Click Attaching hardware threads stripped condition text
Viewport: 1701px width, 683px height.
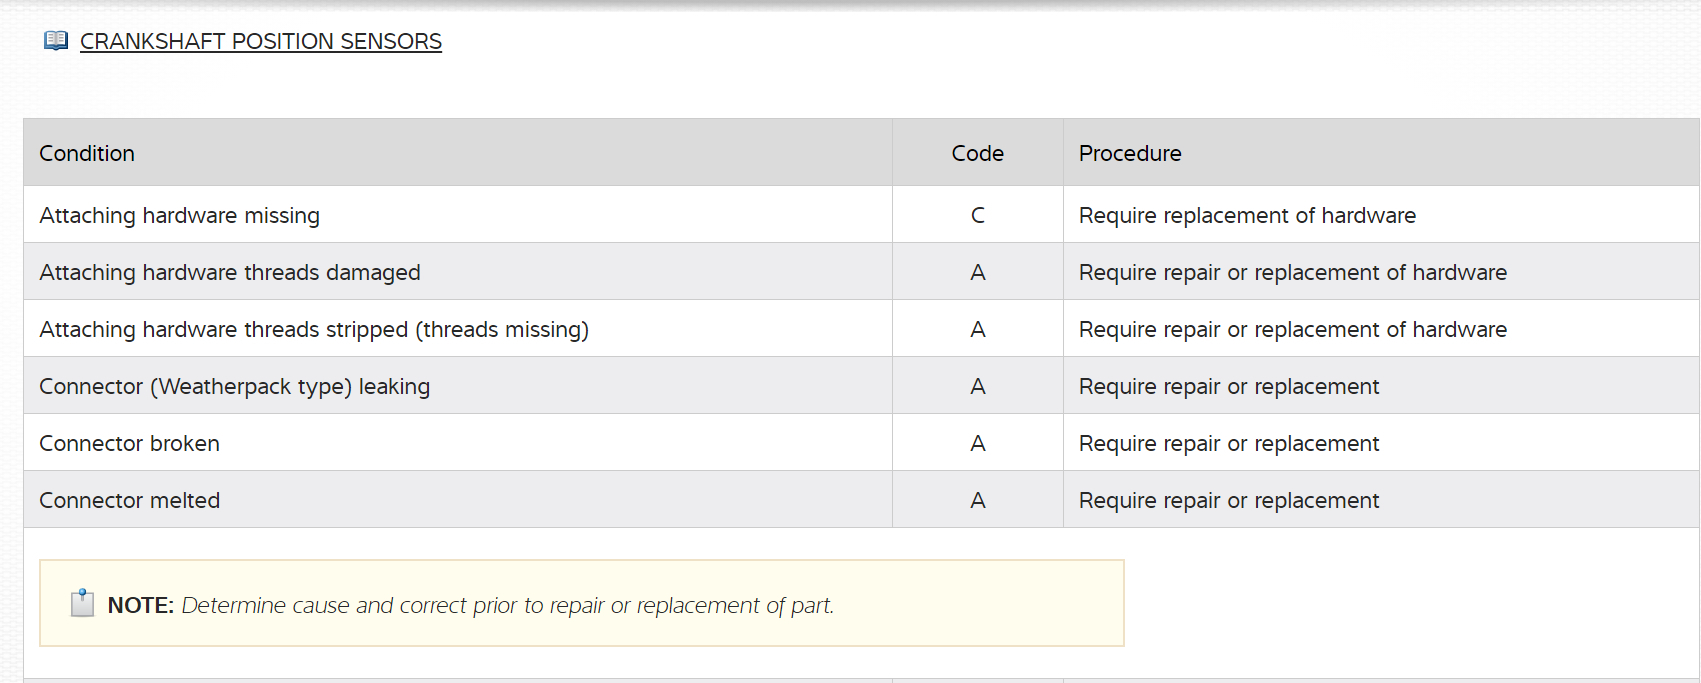click(x=314, y=329)
